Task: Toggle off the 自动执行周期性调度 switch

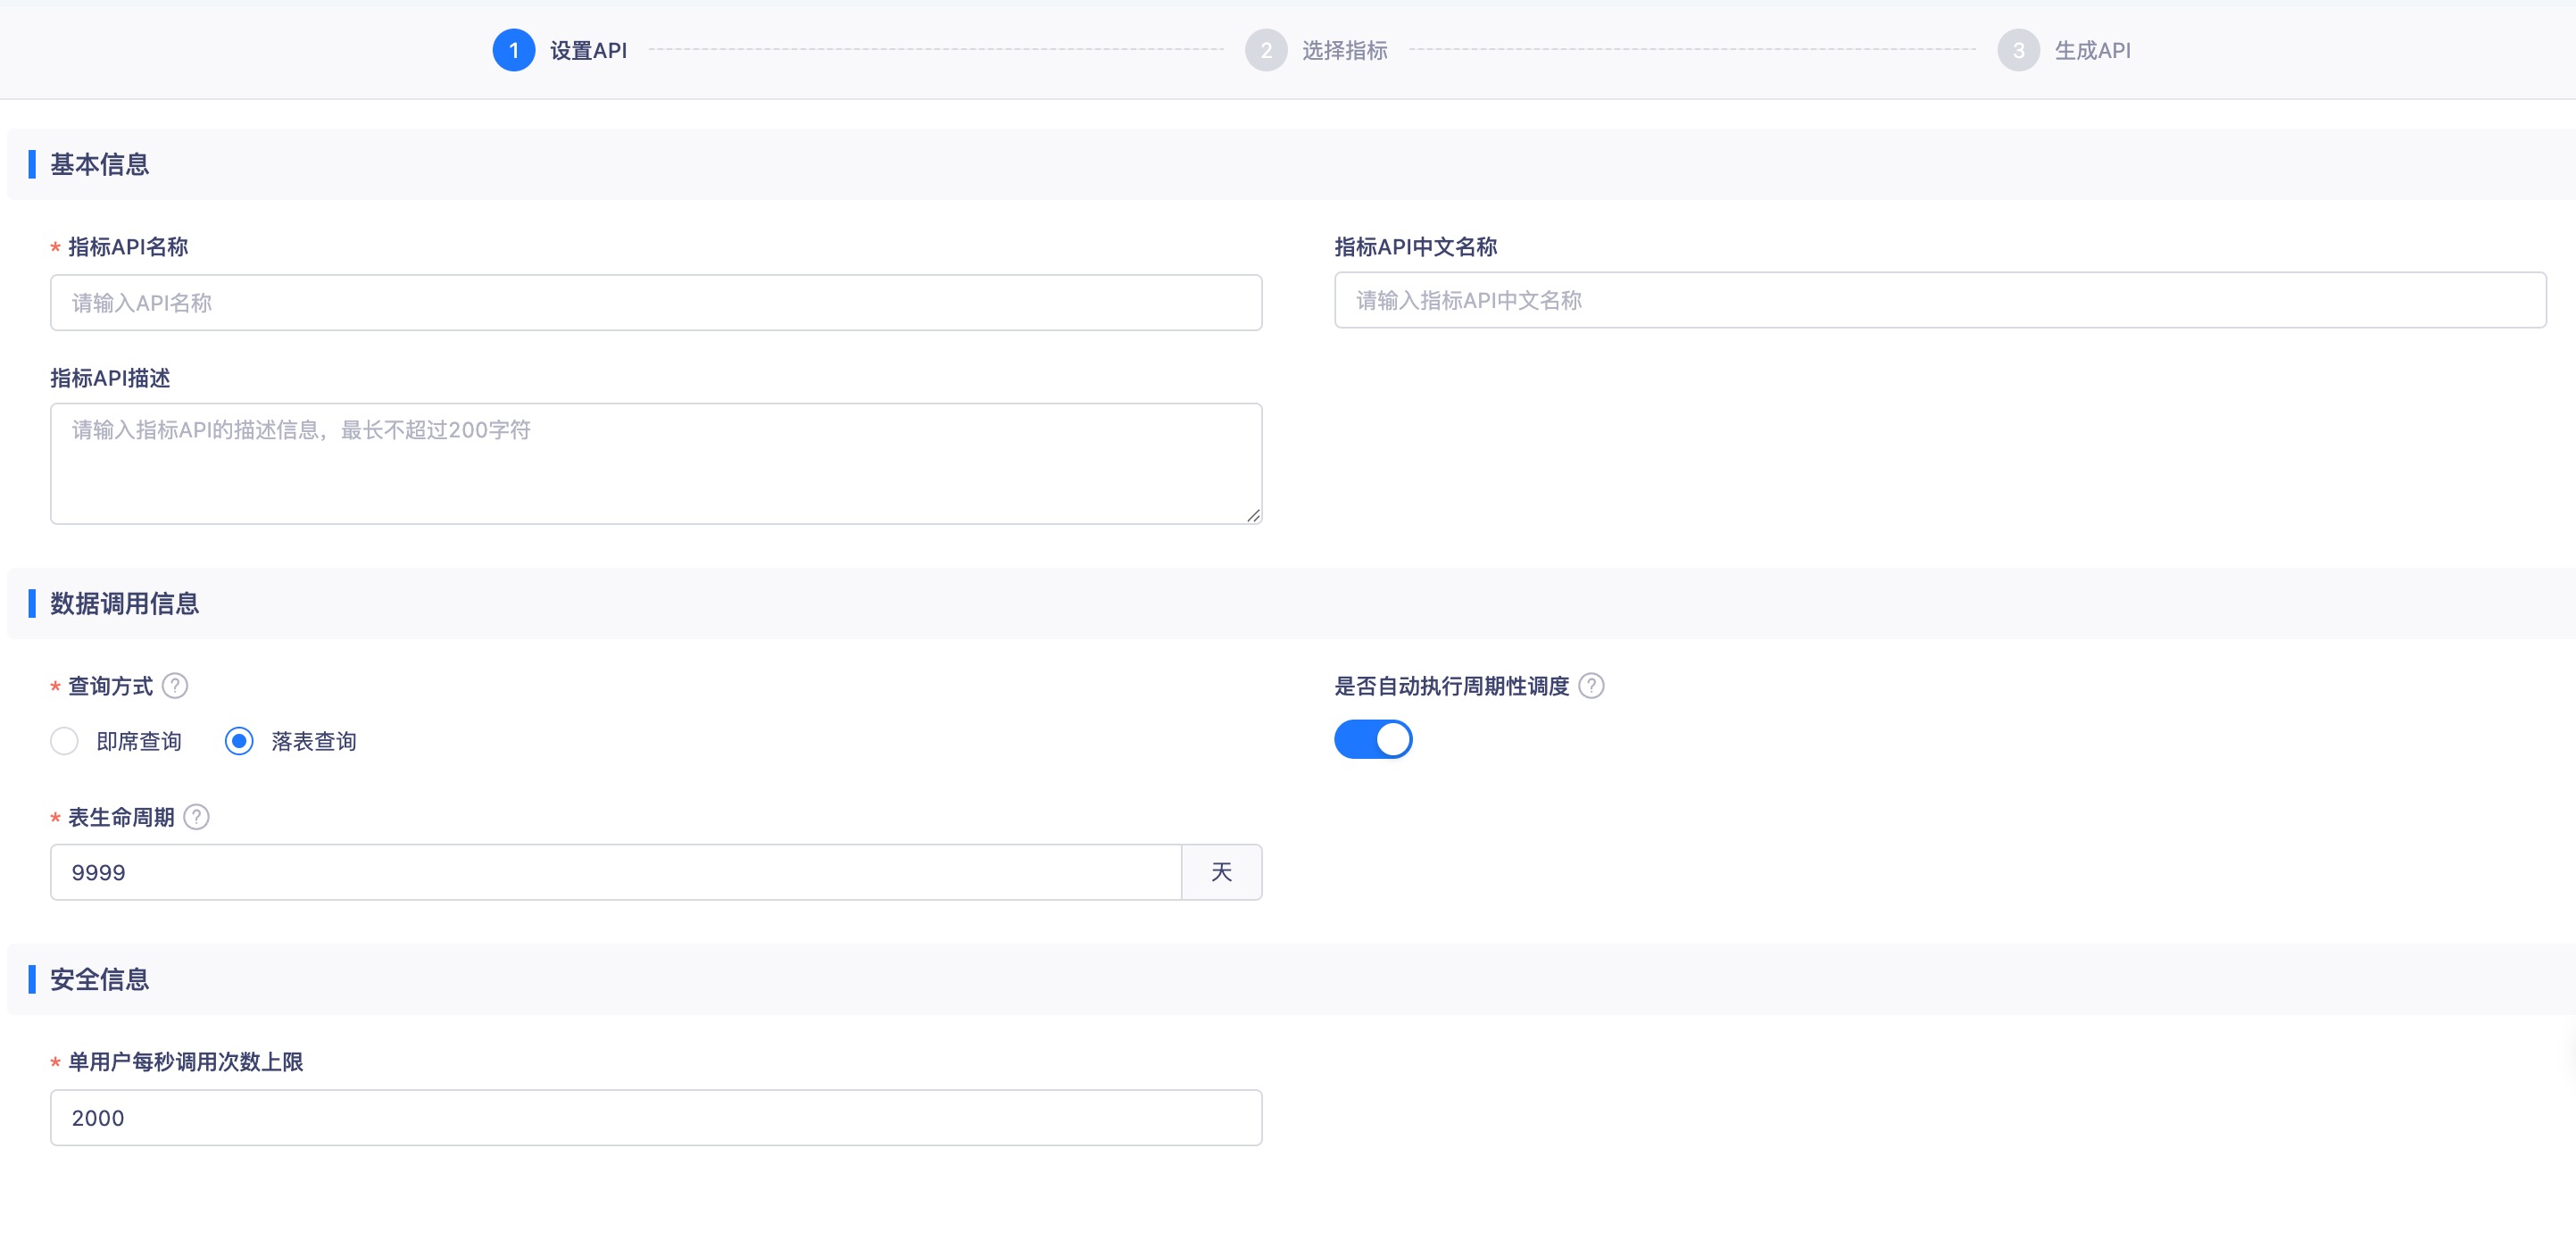Action: [x=1373, y=739]
